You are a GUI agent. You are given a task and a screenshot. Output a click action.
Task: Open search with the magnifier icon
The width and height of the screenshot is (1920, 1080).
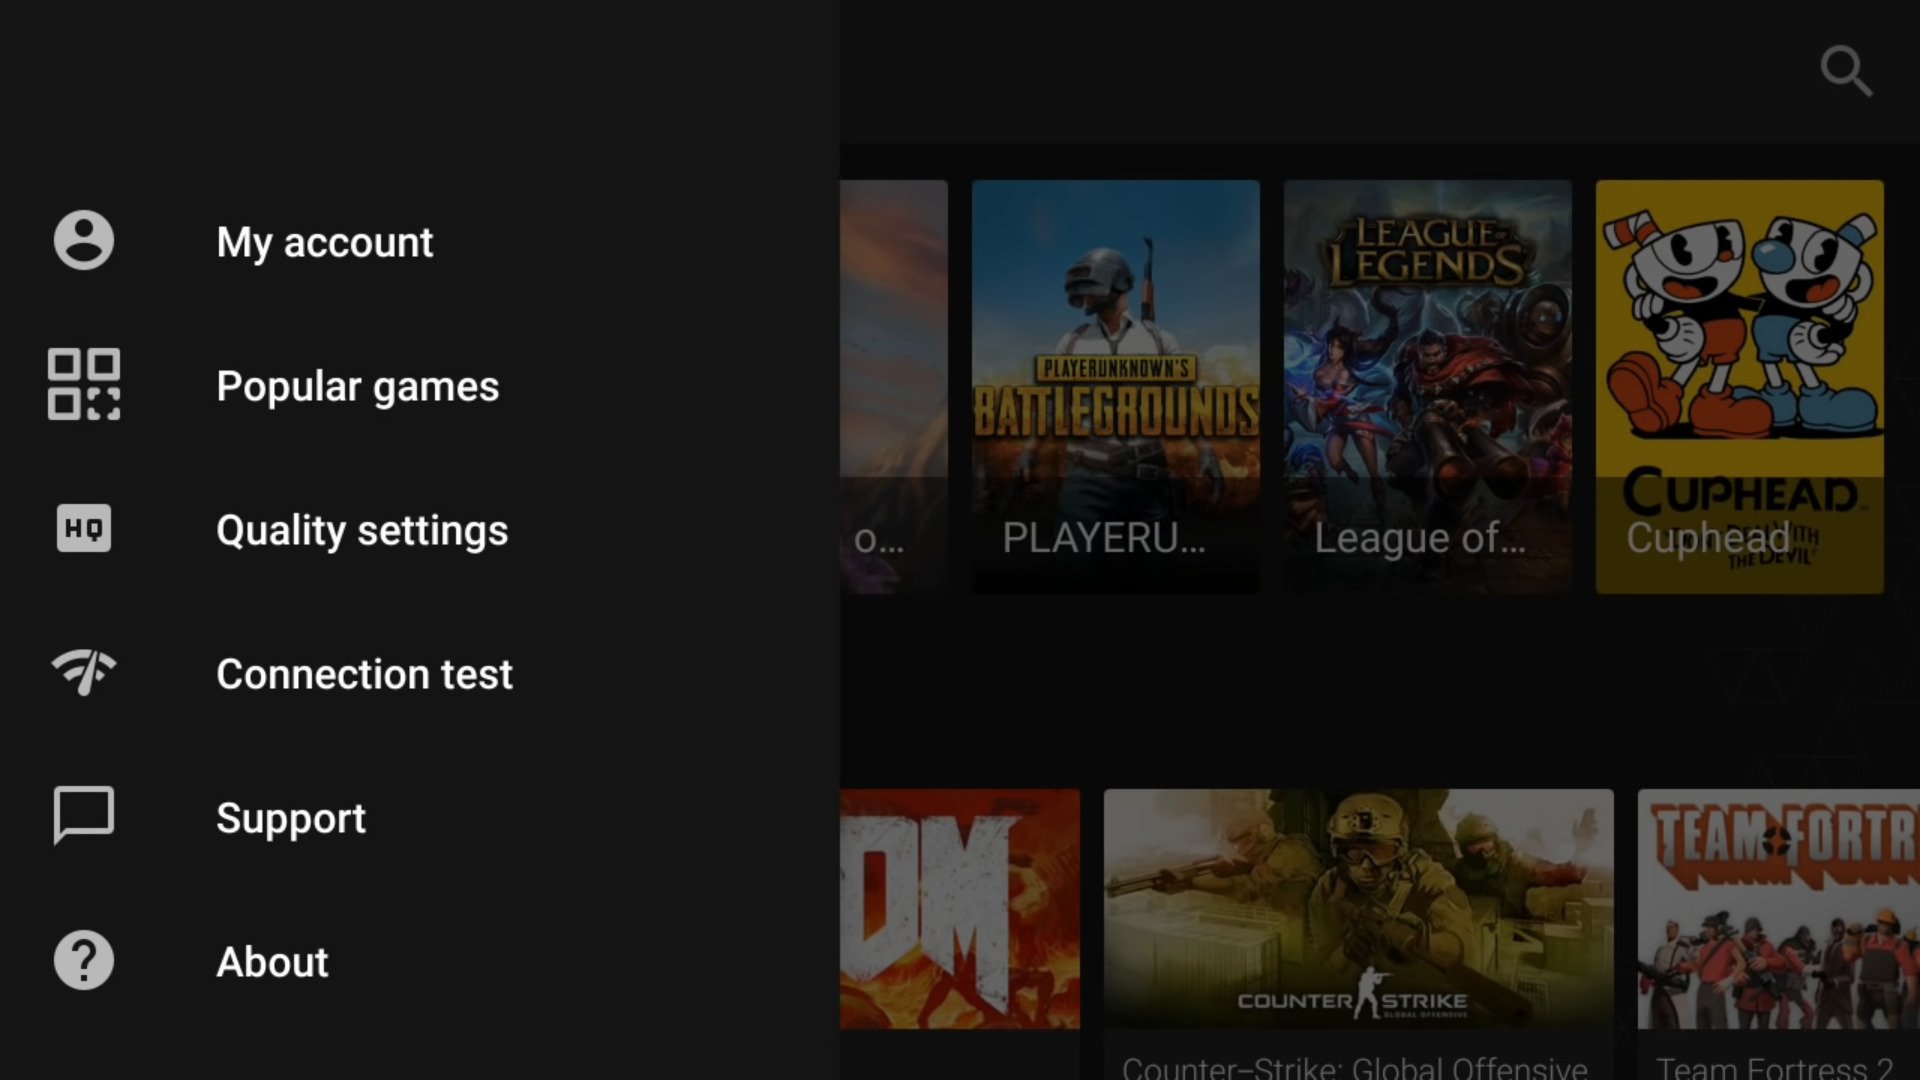point(1846,71)
